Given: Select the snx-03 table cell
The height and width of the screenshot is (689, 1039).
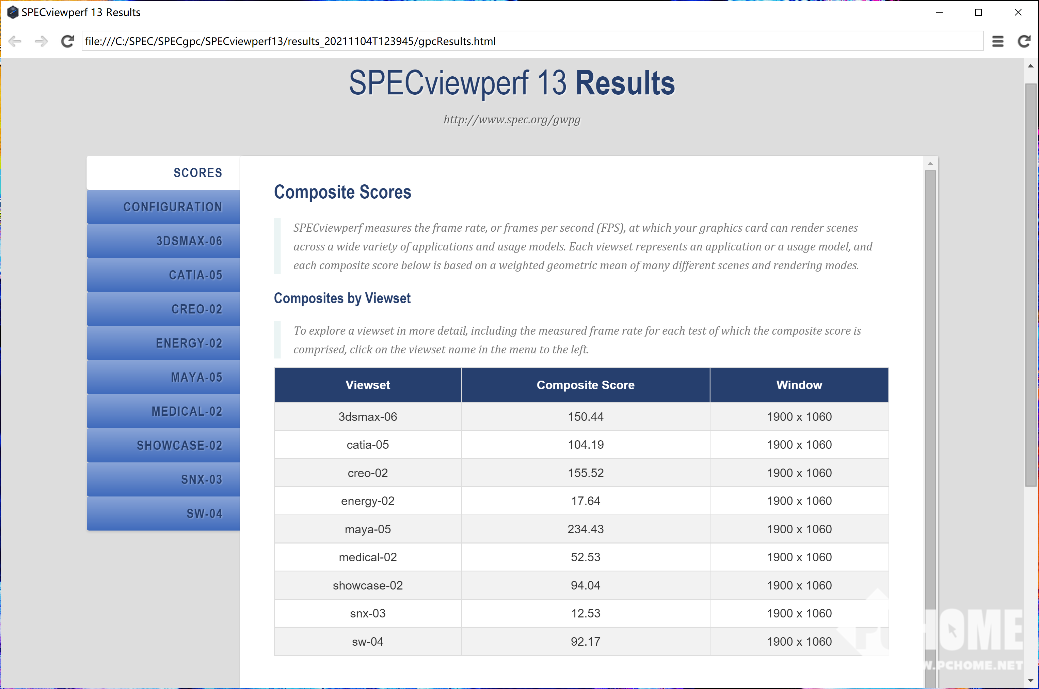Looking at the screenshot, I should click(x=368, y=613).
